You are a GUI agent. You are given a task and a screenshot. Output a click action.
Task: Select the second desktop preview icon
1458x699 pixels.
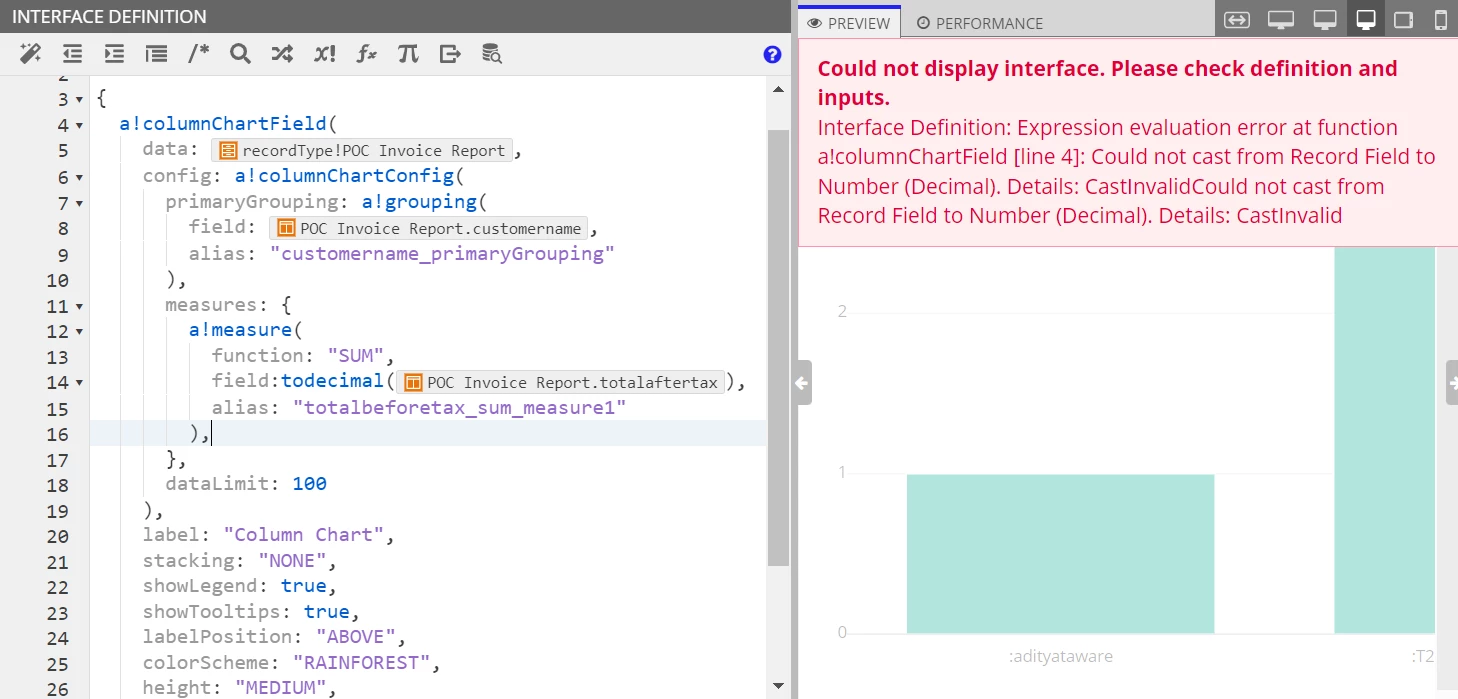(x=1325, y=20)
